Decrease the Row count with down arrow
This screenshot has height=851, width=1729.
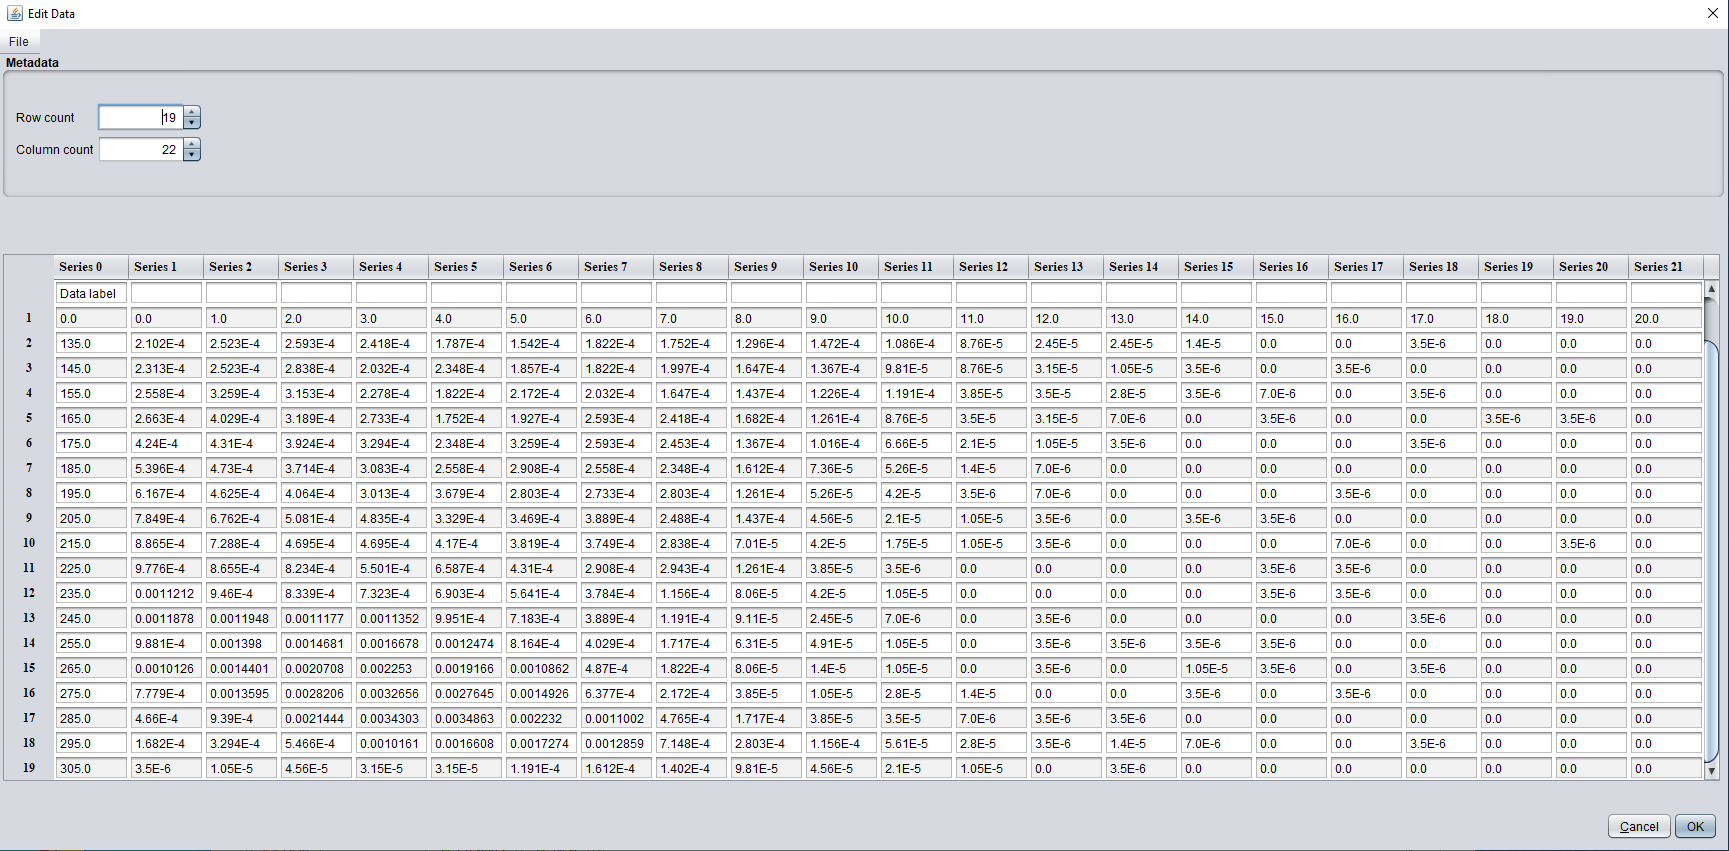coord(192,124)
